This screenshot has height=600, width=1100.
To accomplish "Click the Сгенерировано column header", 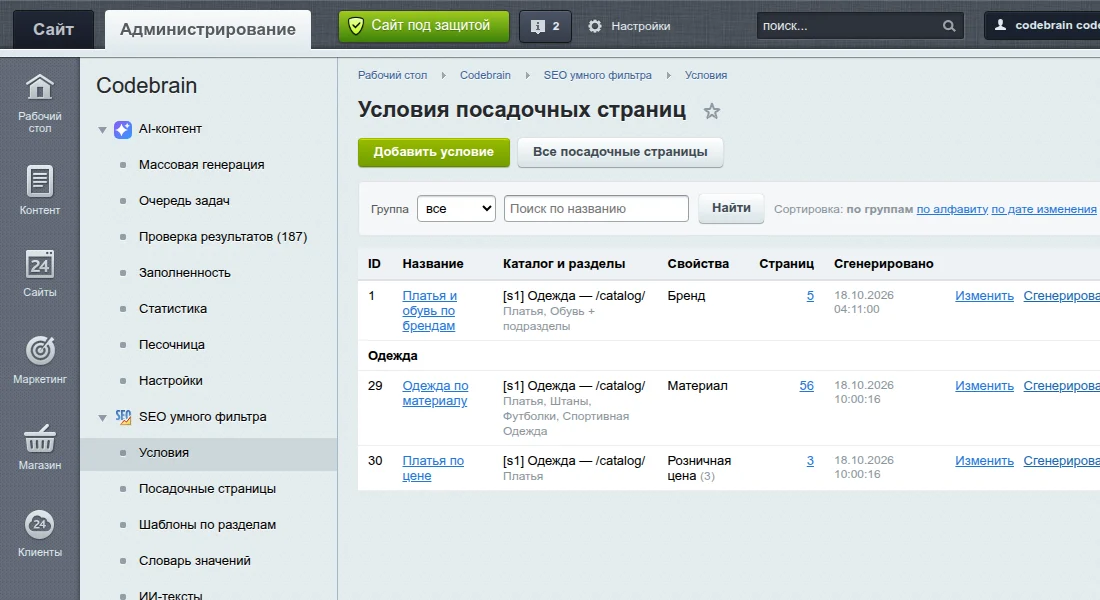I will coord(883,264).
